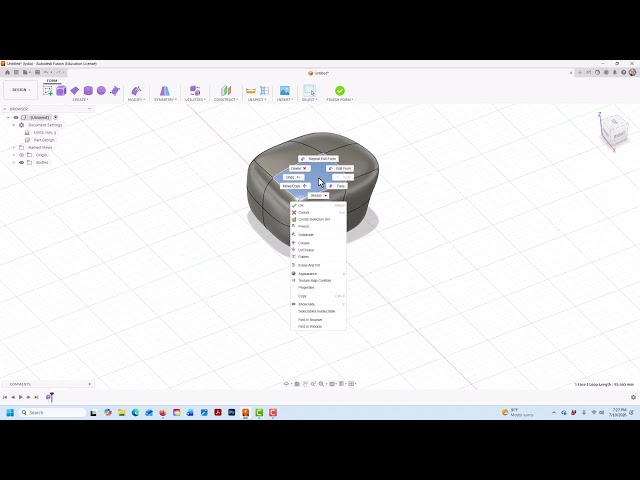
Task: Select the Sphere form tool
Action: 101,91
